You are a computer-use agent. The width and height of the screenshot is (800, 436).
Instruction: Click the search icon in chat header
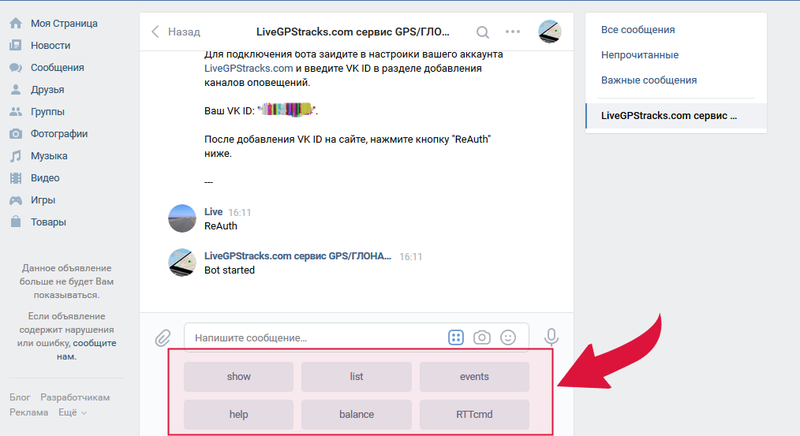tap(483, 32)
